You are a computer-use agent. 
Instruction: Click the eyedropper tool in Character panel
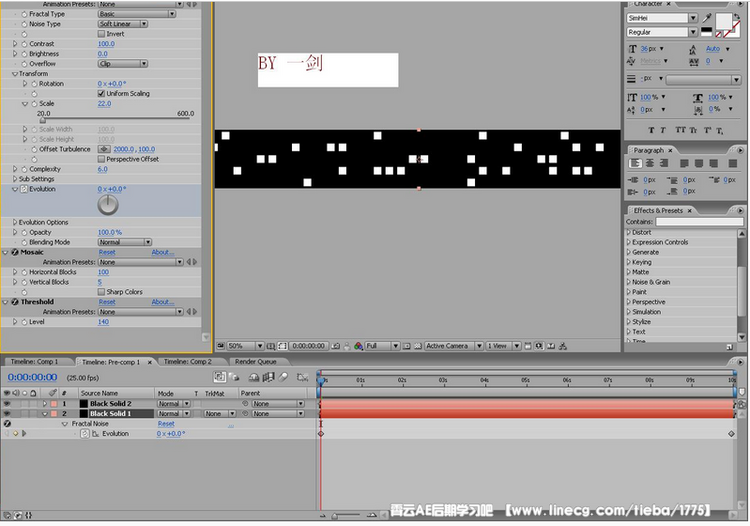(x=707, y=18)
